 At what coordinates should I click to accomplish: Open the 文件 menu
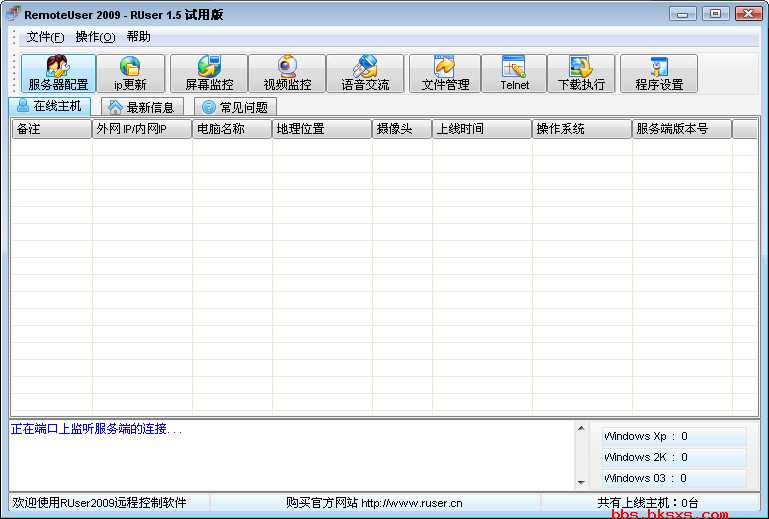pyautogui.click(x=45, y=37)
